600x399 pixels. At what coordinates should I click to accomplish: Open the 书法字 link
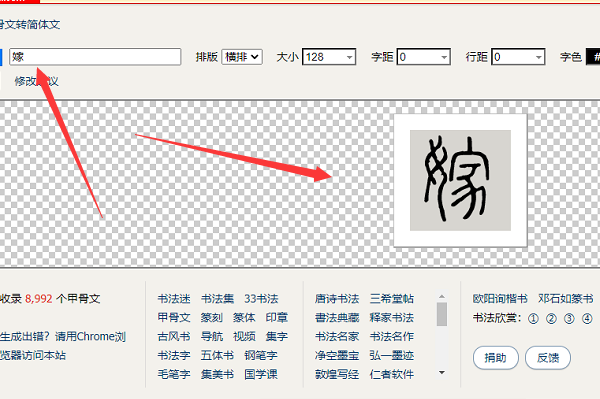(x=174, y=355)
